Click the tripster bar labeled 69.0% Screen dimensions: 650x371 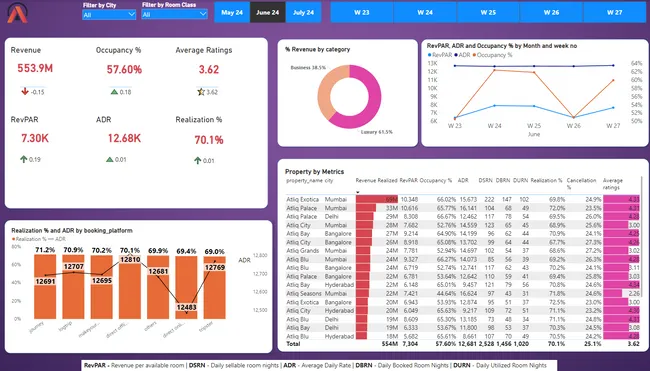click(x=214, y=288)
